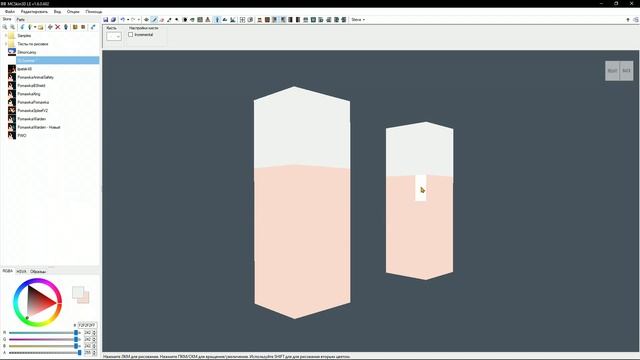The width and height of the screenshot is (640, 360).
Task: Click the Rename skin icon
Action: (x=50, y=27)
